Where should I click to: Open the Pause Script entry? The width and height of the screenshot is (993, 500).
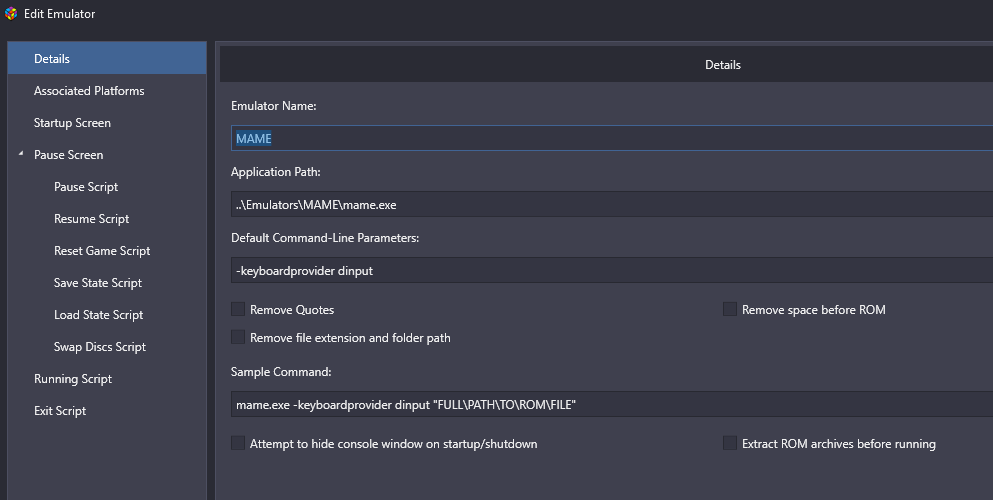coord(85,187)
